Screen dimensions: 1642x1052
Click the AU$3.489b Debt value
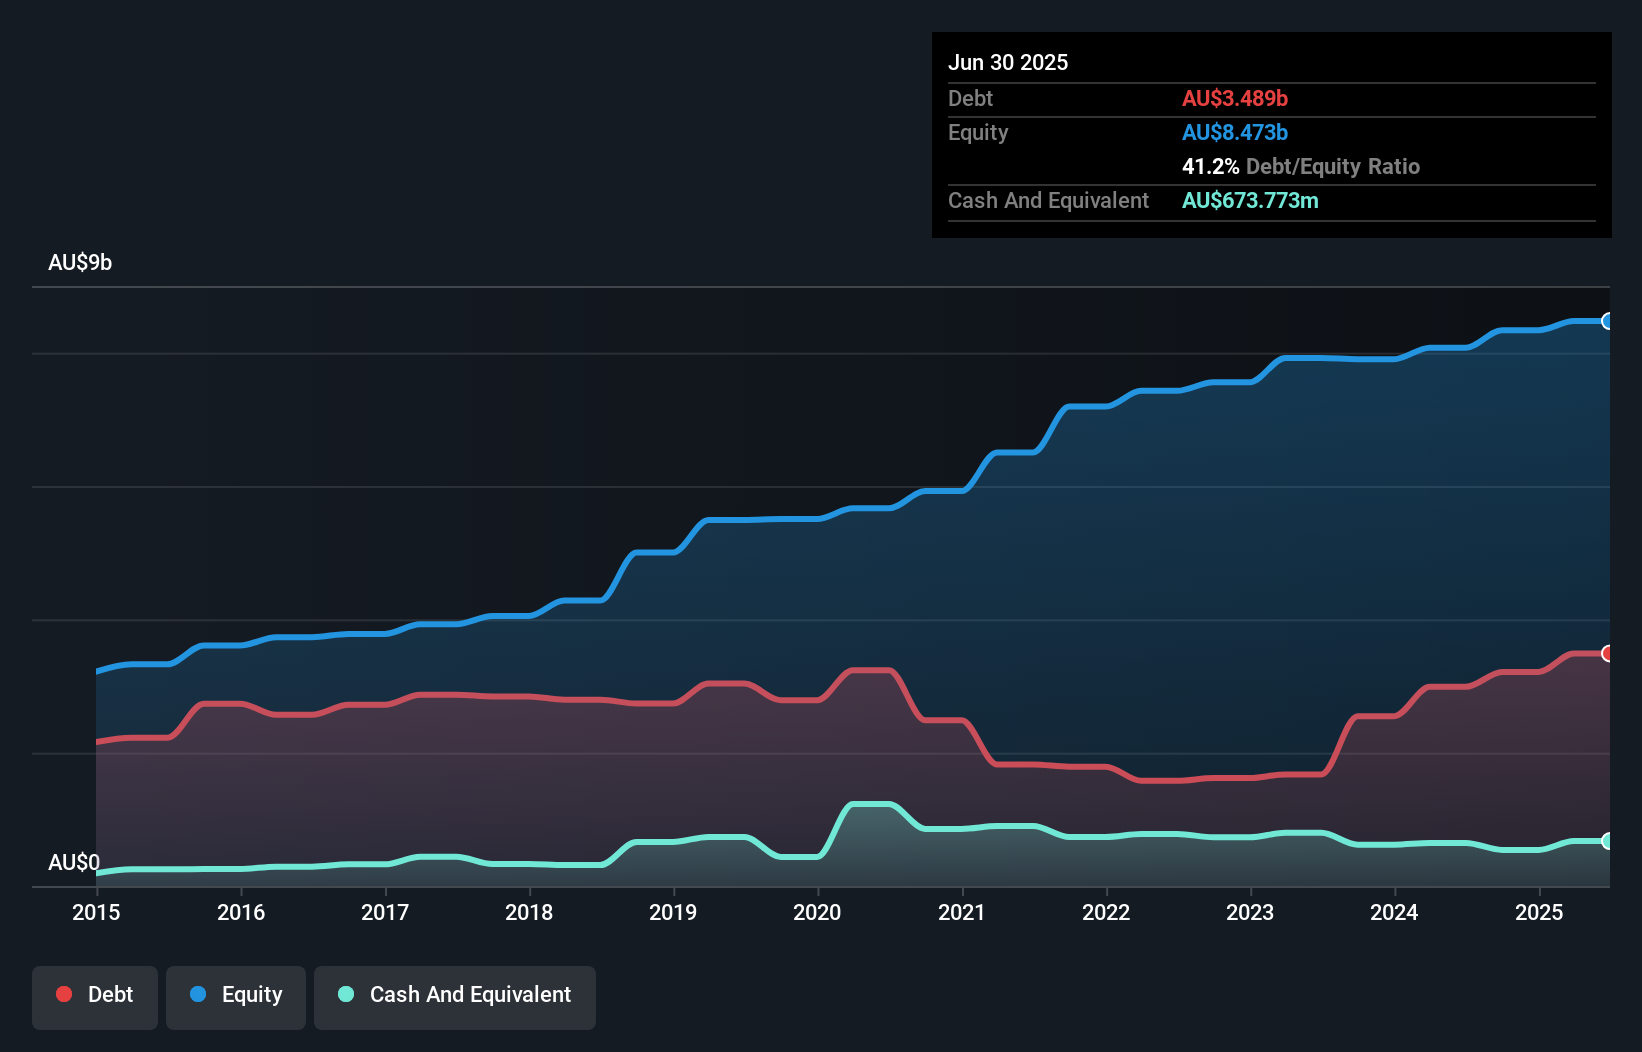pos(1235,99)
